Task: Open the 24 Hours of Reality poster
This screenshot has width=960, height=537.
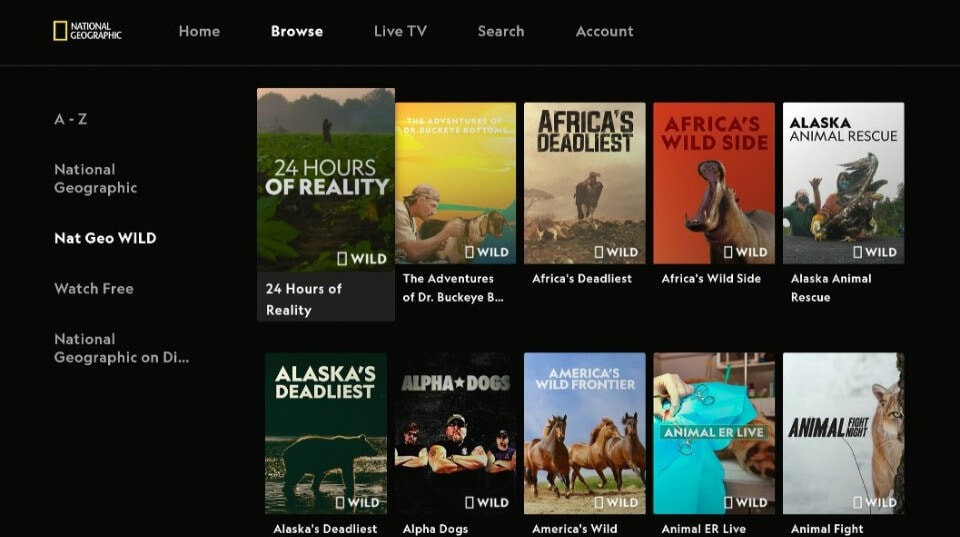Action: pos(326,180)
